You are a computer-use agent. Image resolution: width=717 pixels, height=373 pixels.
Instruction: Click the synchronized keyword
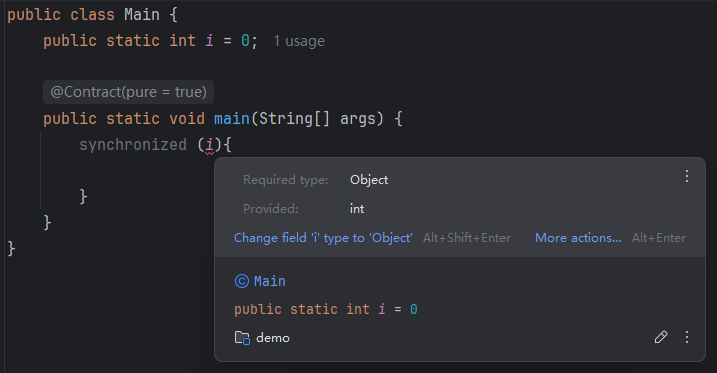pos(133,145)
